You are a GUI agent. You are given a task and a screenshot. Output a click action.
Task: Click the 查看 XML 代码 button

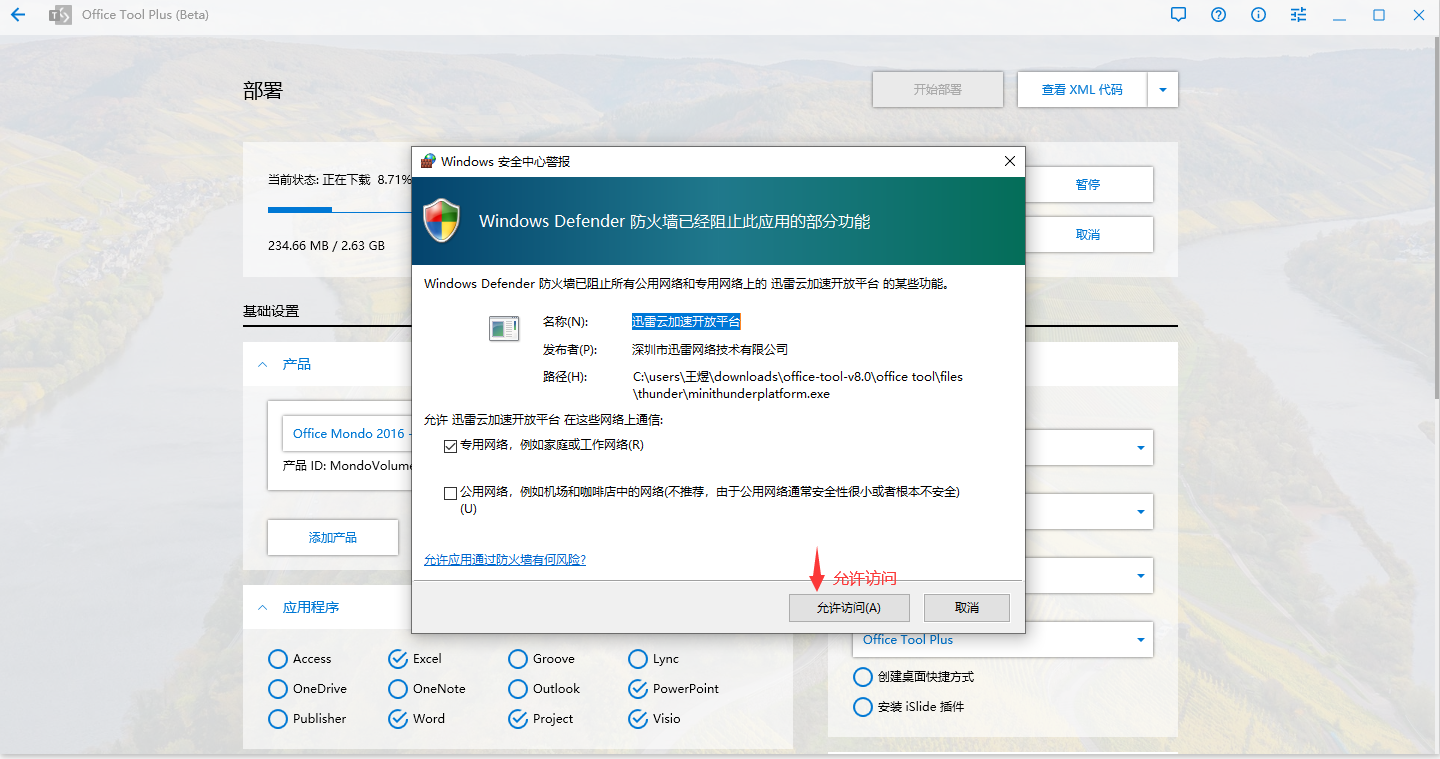[x=1082, y=89]
